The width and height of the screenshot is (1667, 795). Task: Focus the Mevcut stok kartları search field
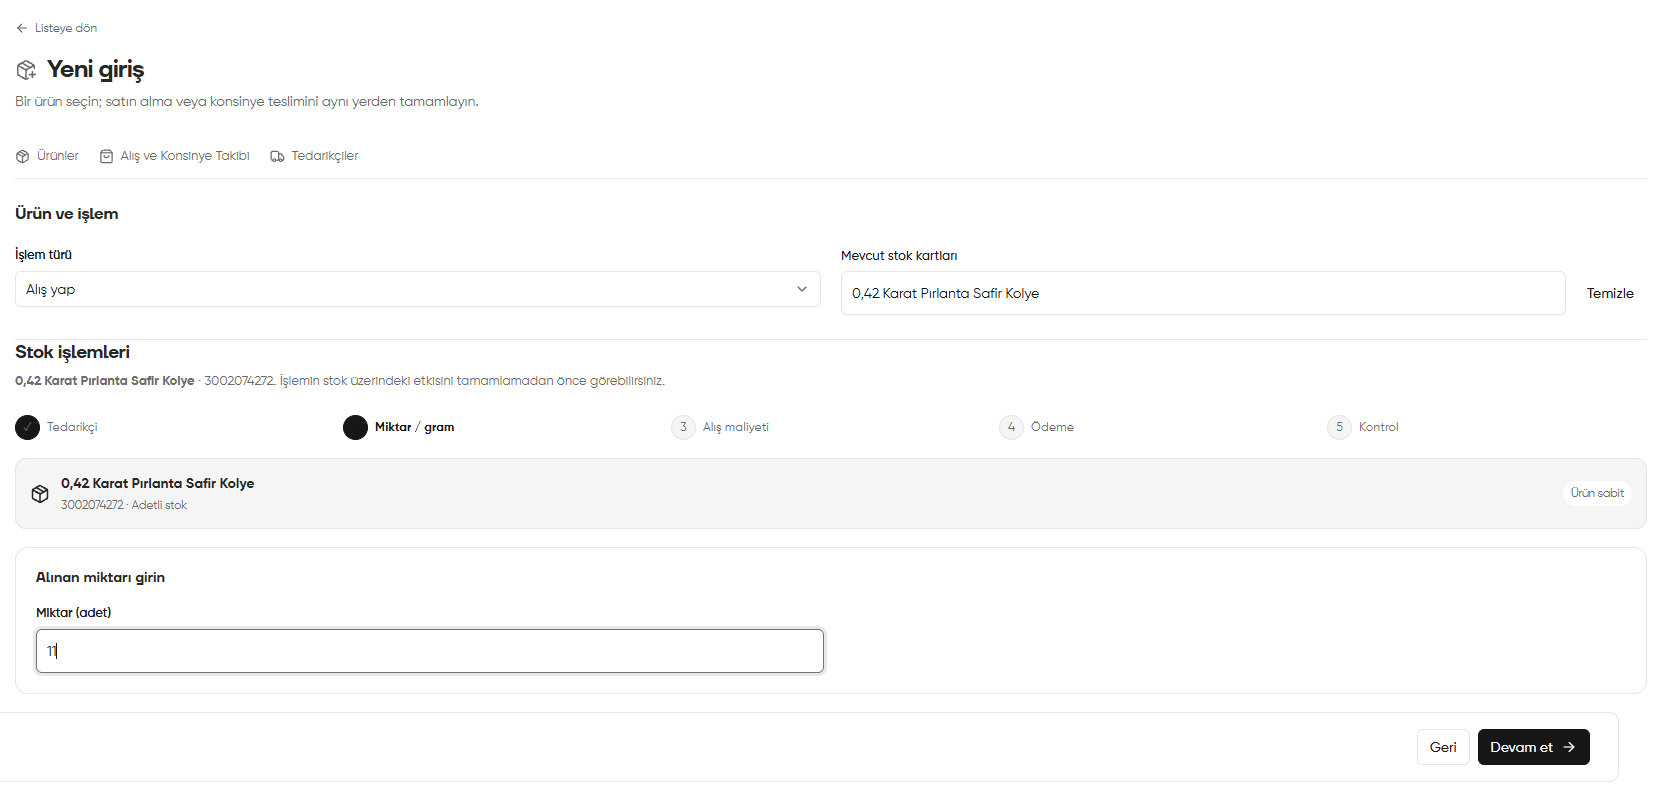[1203, 293]
